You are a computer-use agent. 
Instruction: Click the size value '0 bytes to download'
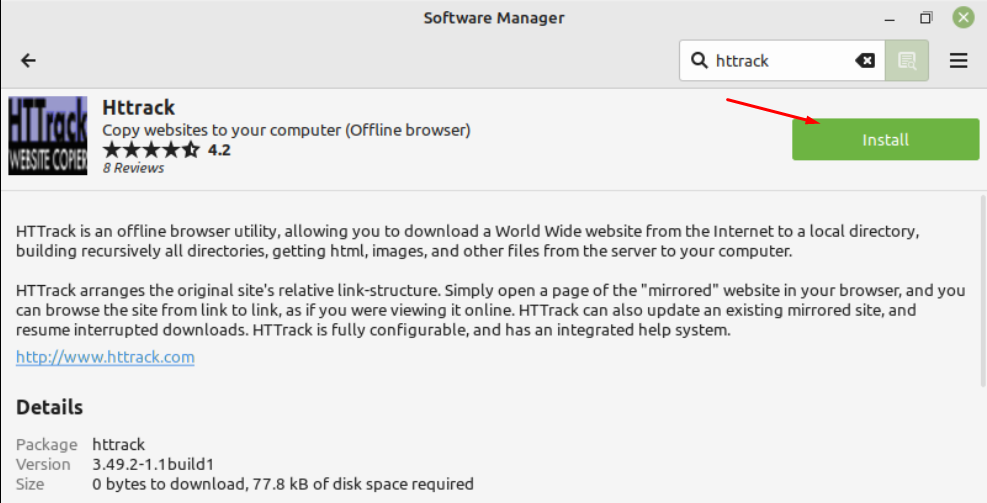click(283, 484)
